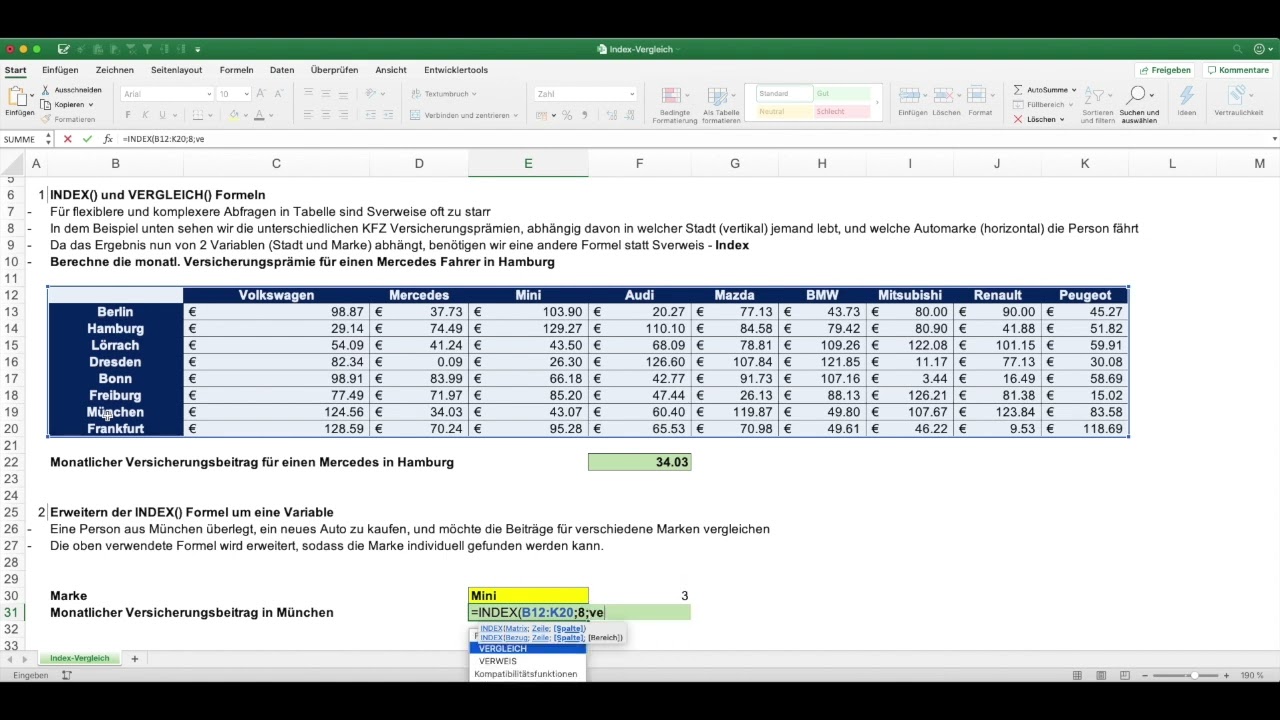Click Ausschneiden scissors icon
1280x720 pixels.
click(x=46, y=90)
